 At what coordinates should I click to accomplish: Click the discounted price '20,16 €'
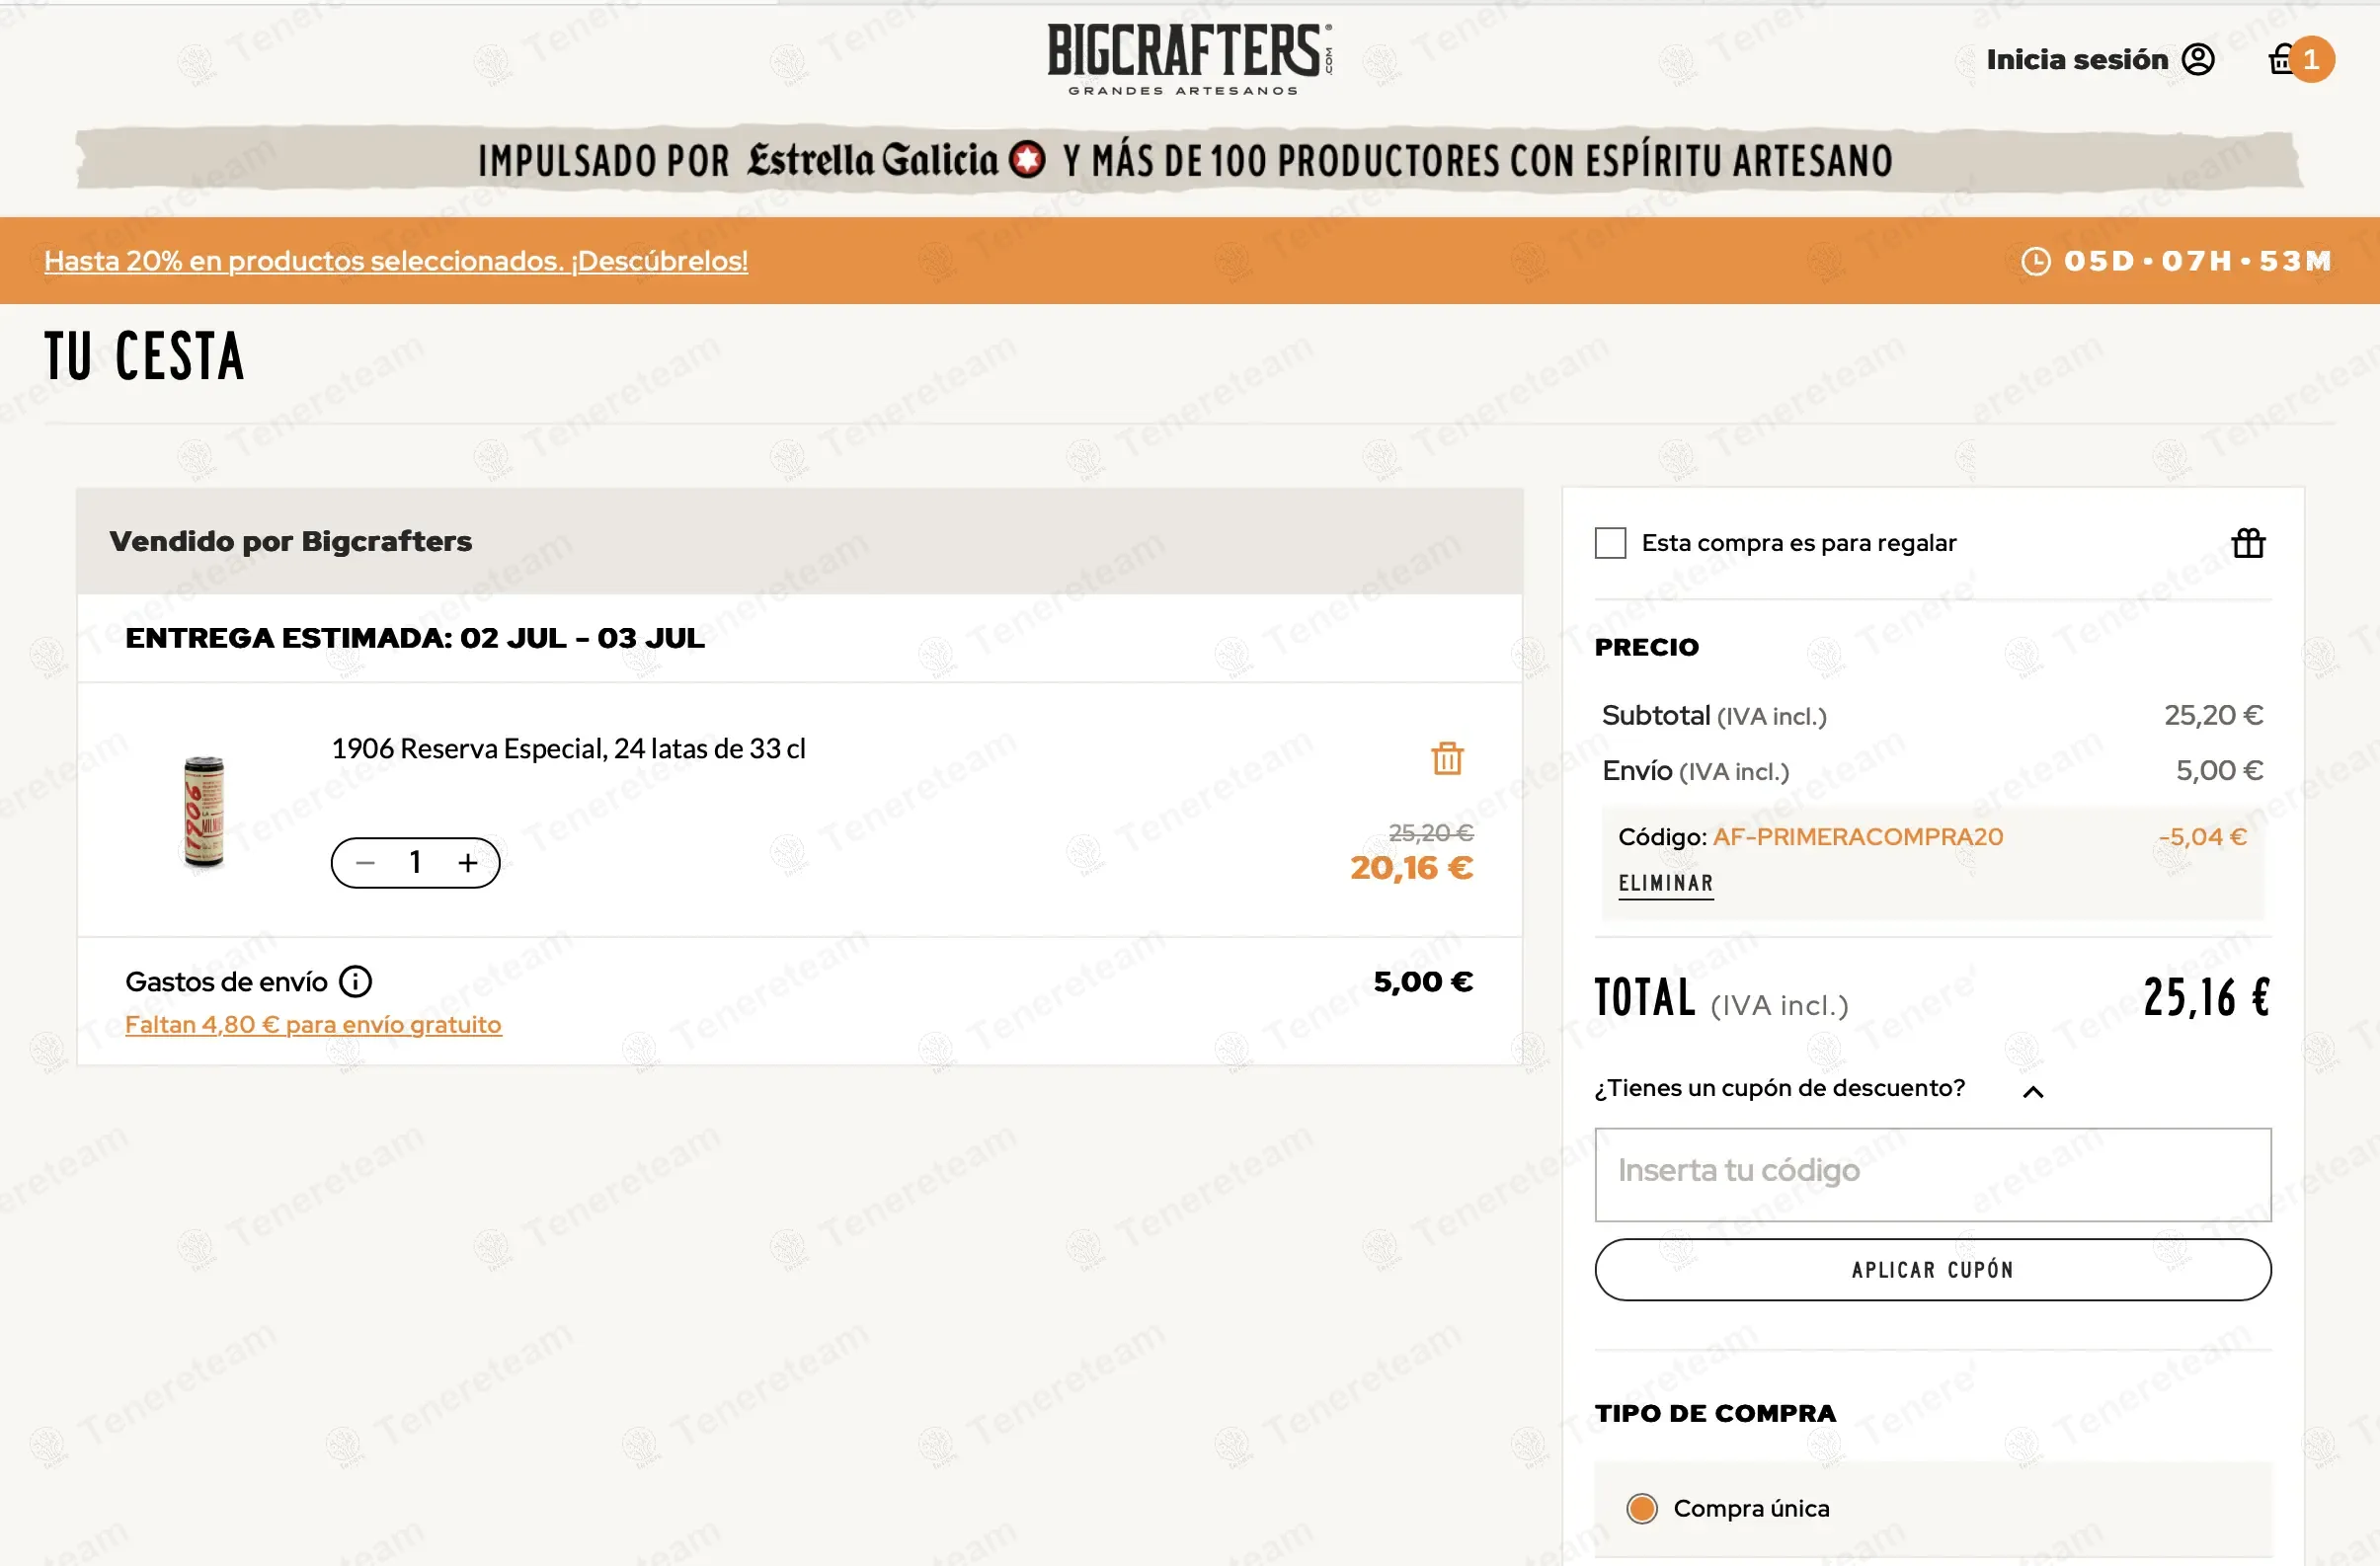[x=1411, y=868]
